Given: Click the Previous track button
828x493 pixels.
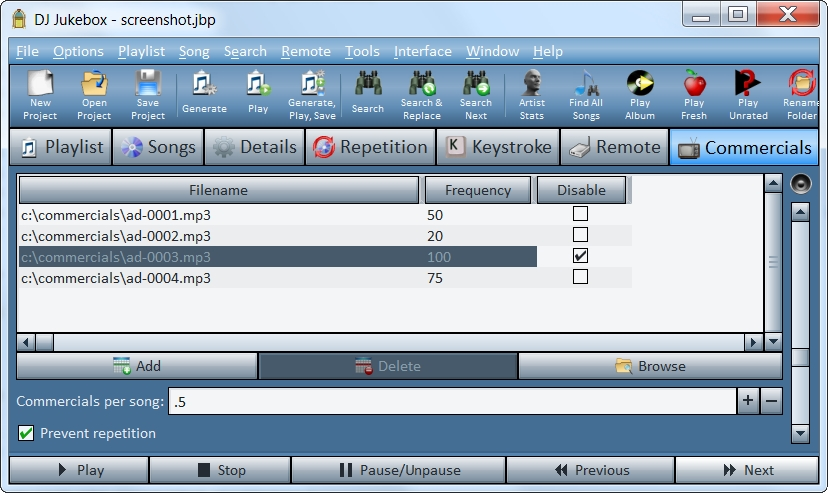Looking at the screenshot, I should [590, 470].
